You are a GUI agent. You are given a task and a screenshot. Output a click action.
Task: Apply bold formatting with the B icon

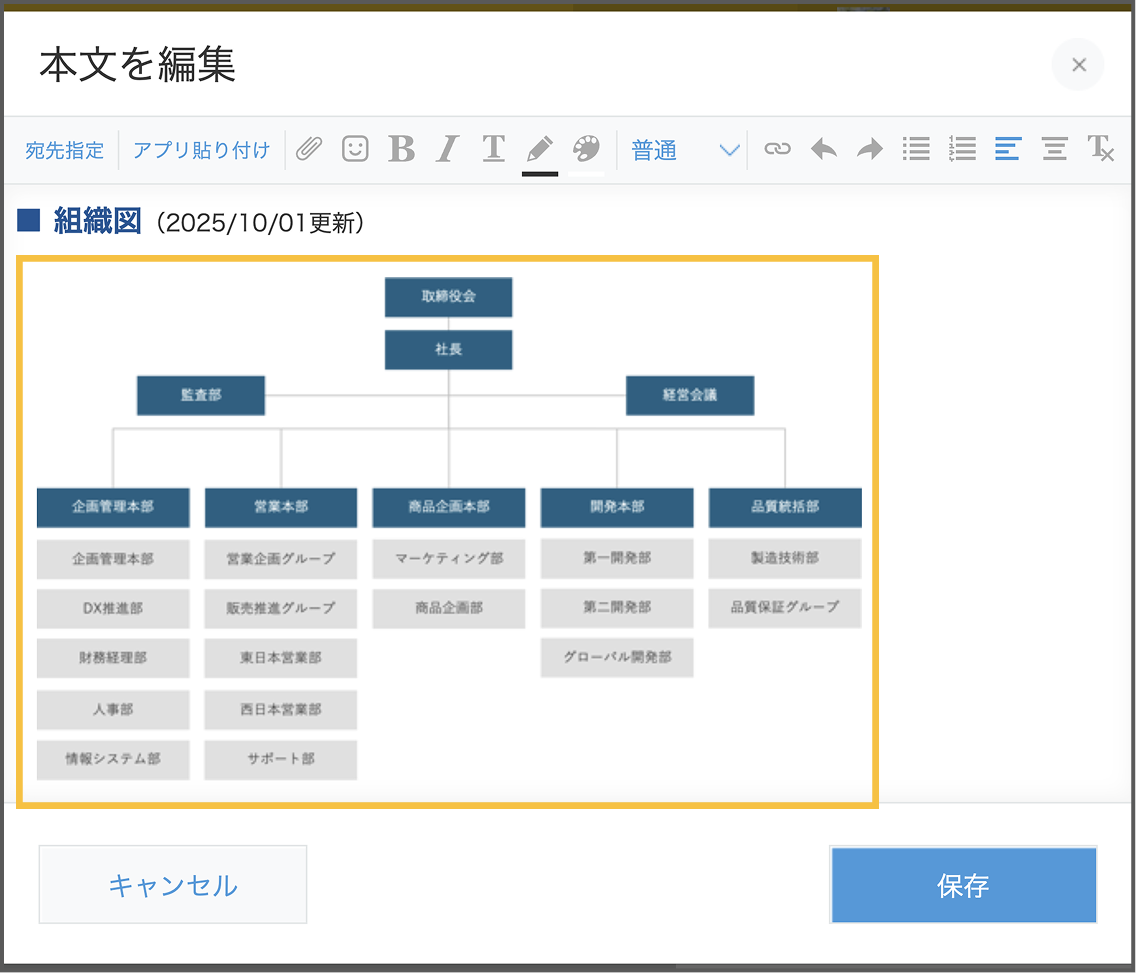pos(401,148)
